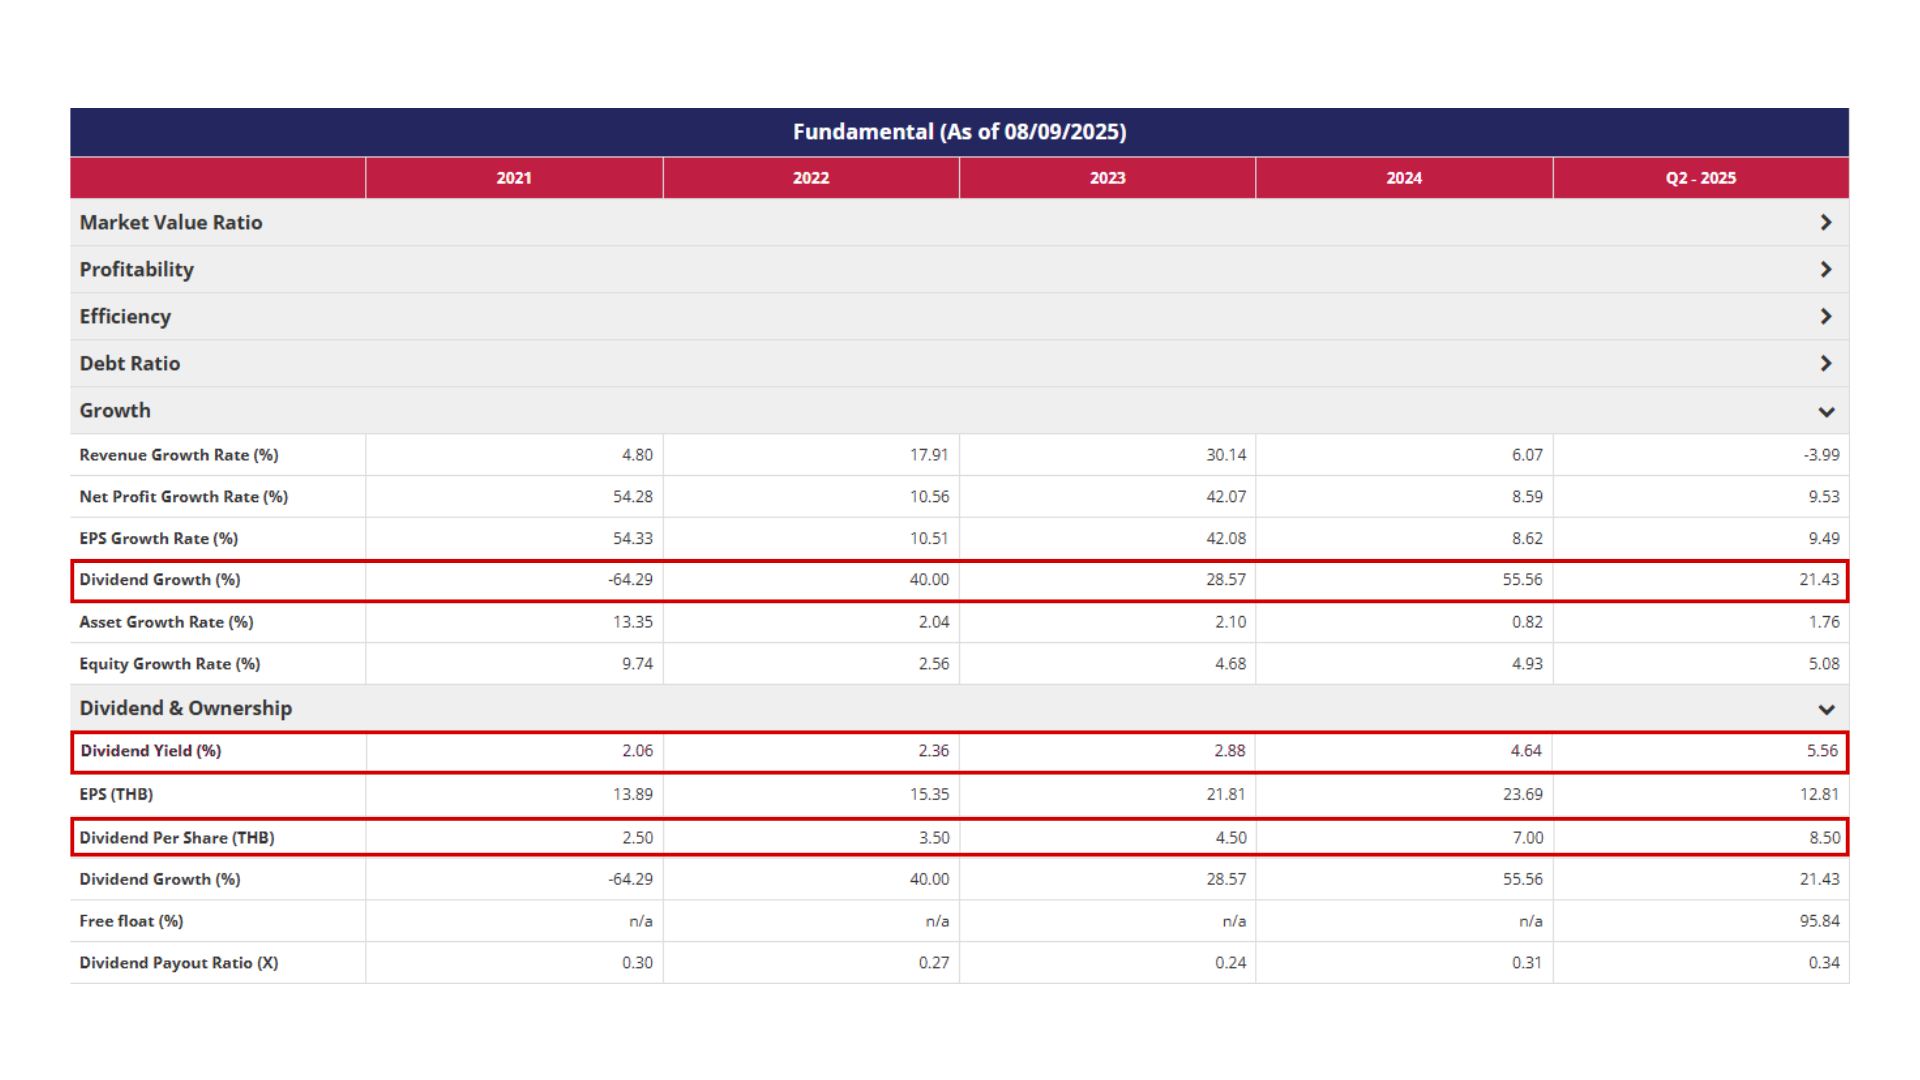Select the Q2 - 2025 column header
The width and height of the screenshot is (1920, 1080).
pyautogui.click(x=1700, y=178)
